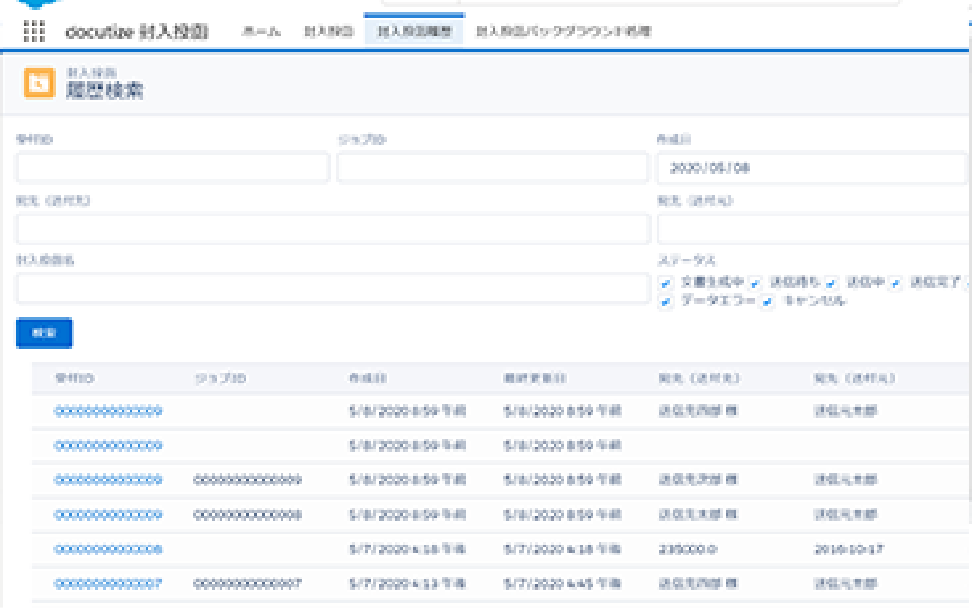Click the 受付ID column header
The height and width of the screenshot is (608, 972).
tap(74, 378)
